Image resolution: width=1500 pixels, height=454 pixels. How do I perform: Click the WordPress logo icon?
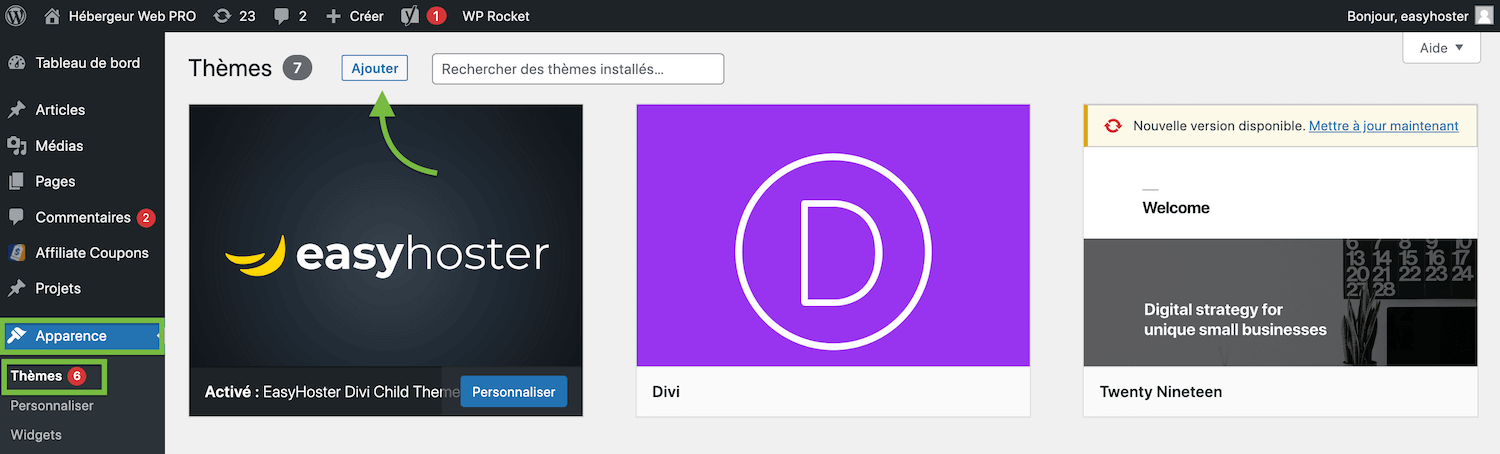click(16, 16)
